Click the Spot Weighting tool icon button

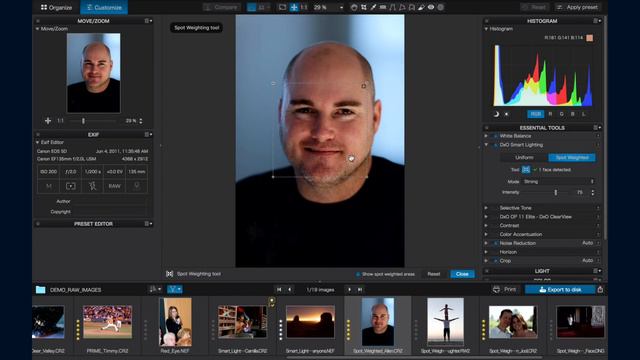coord(526,169)
